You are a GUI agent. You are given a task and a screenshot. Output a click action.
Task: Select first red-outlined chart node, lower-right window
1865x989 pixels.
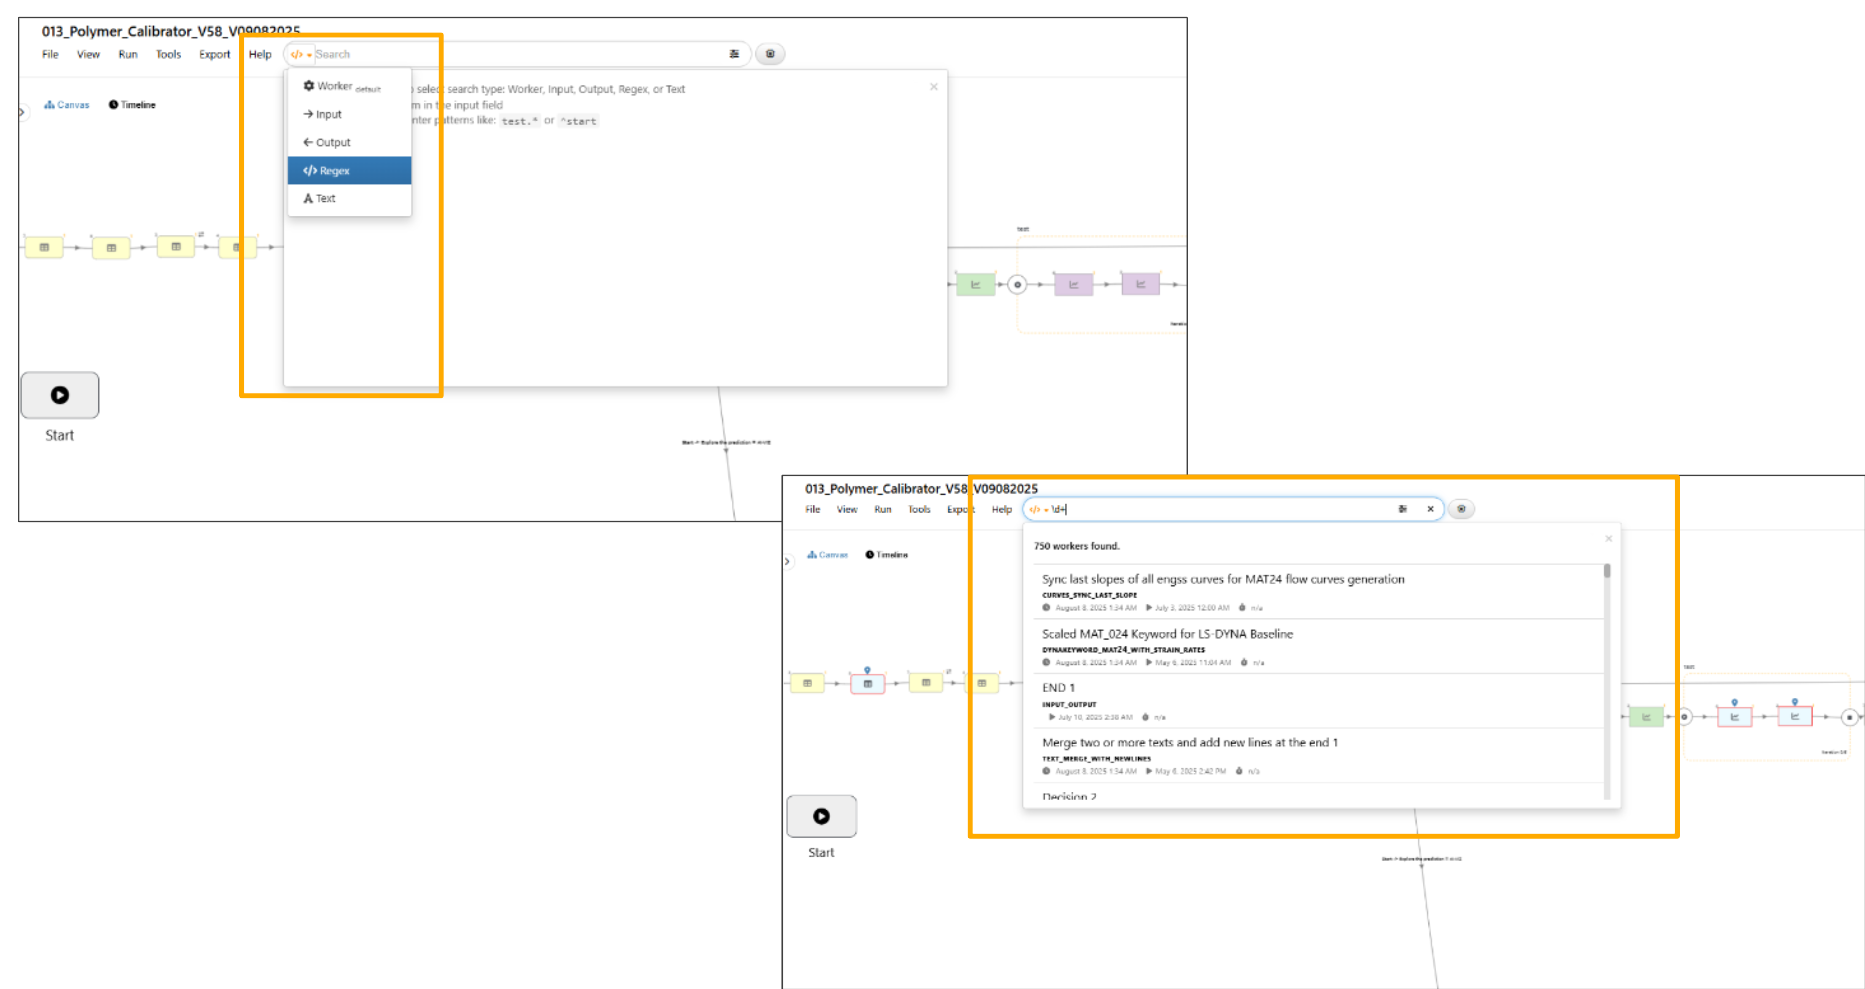(1734, 717)
